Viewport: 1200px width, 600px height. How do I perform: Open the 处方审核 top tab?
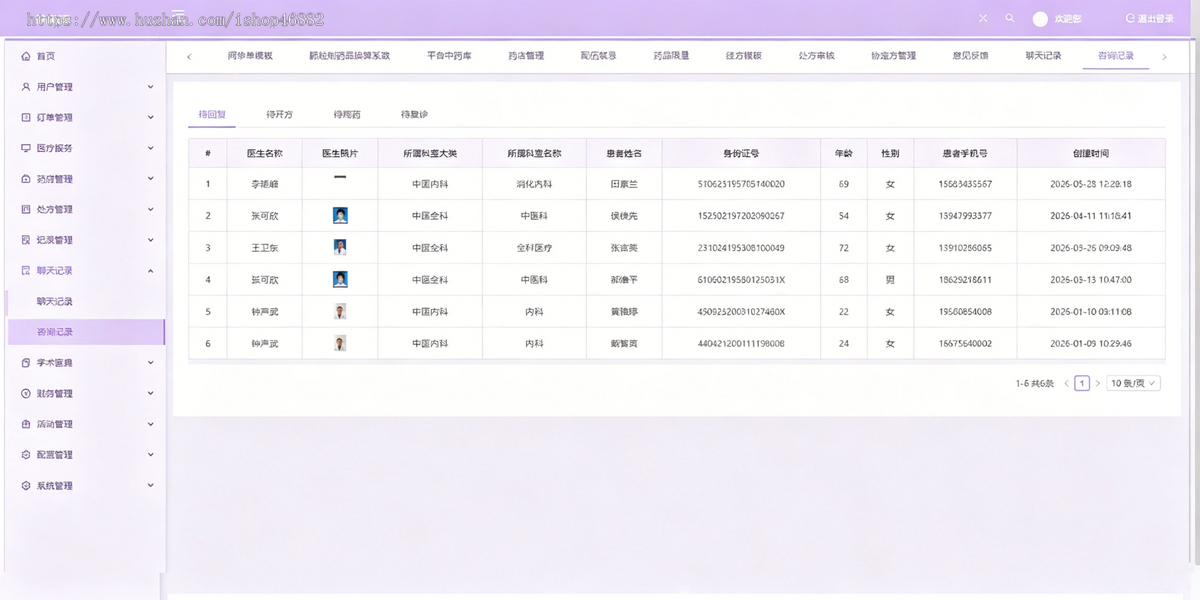click(816, 56)
